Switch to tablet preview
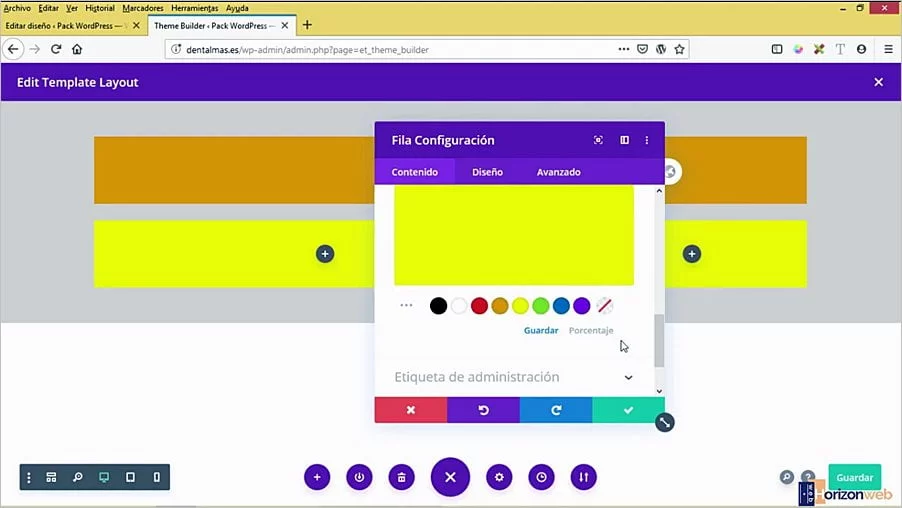This screenshot has height=508, width=902. click(131, 478)
